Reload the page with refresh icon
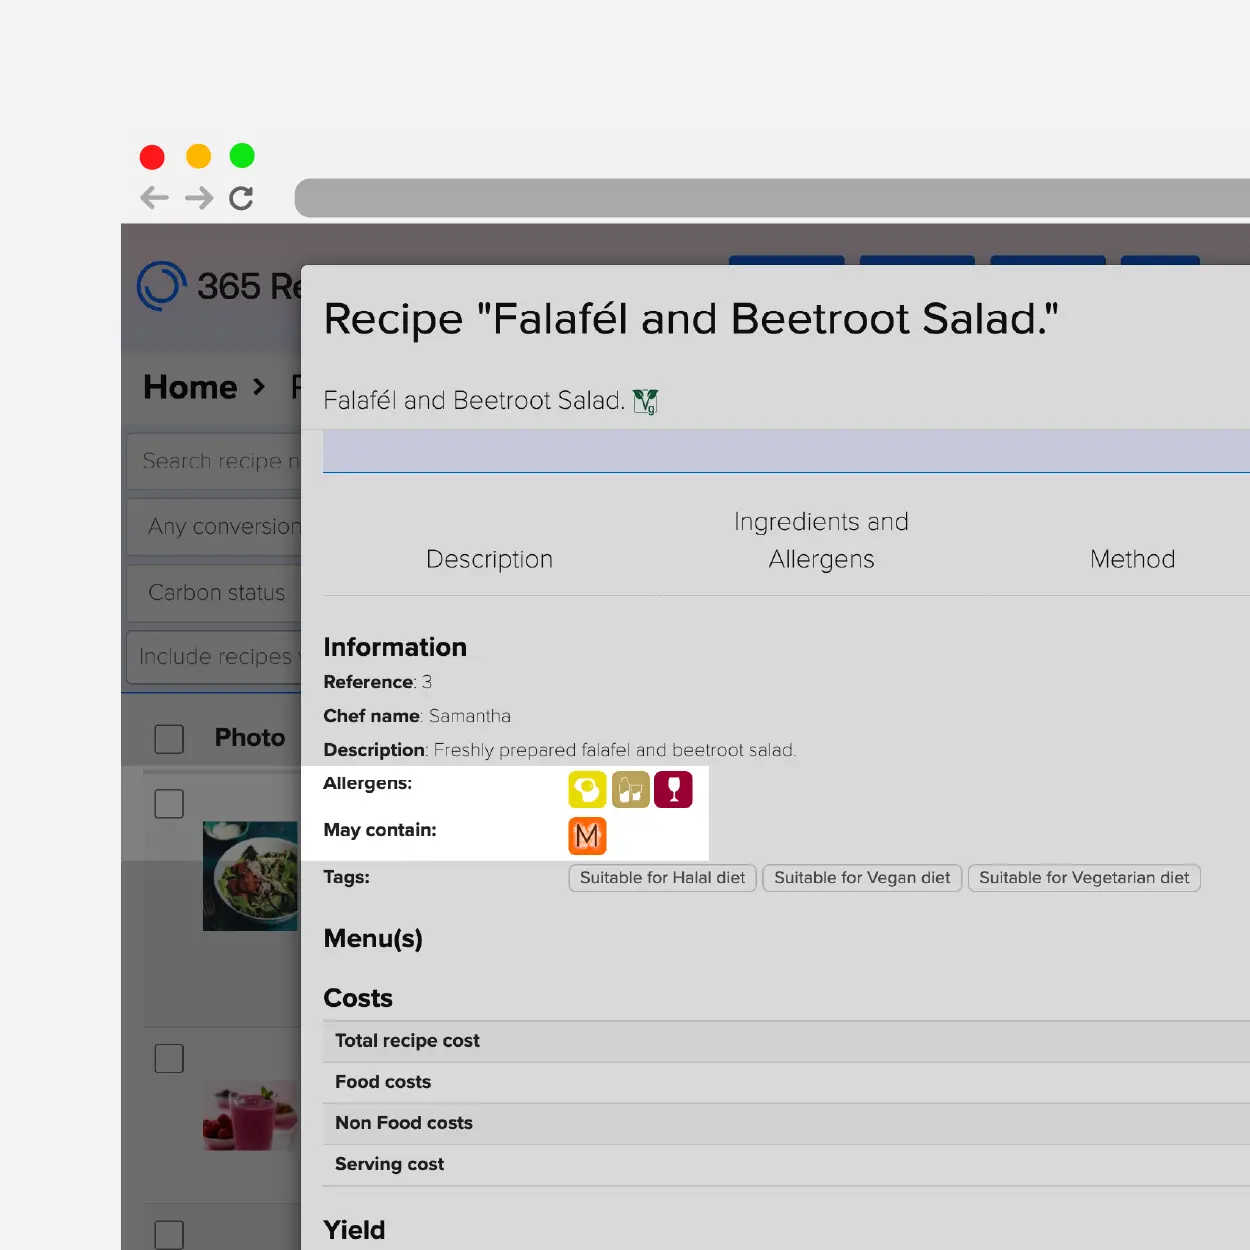 pos(241,198)
